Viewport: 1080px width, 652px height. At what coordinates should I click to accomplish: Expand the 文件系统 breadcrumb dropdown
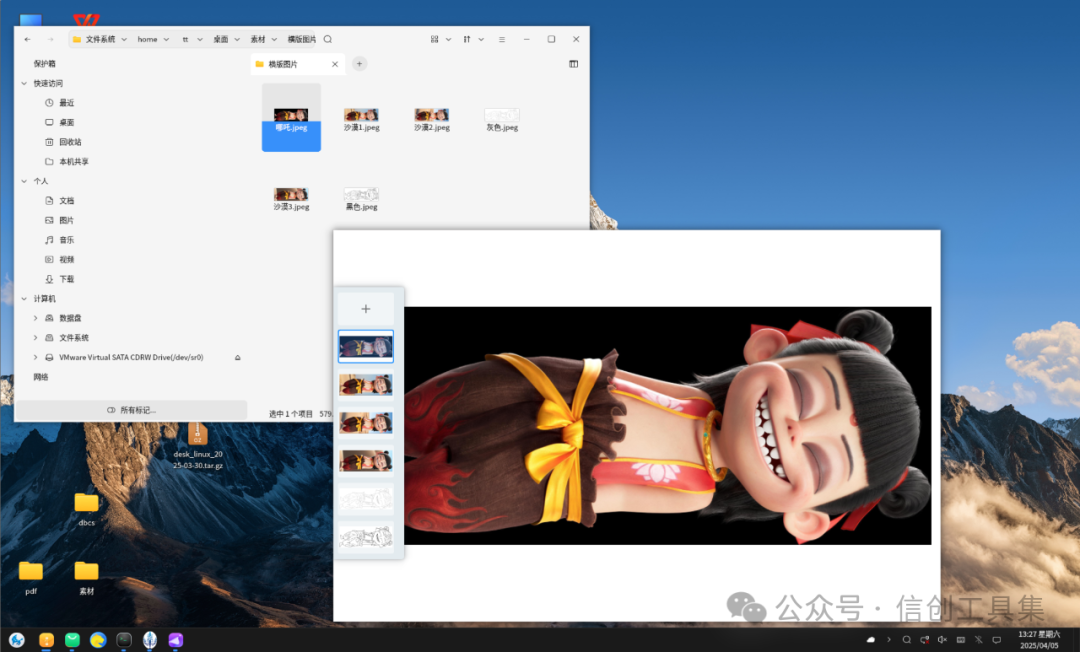tap(124, 39)
